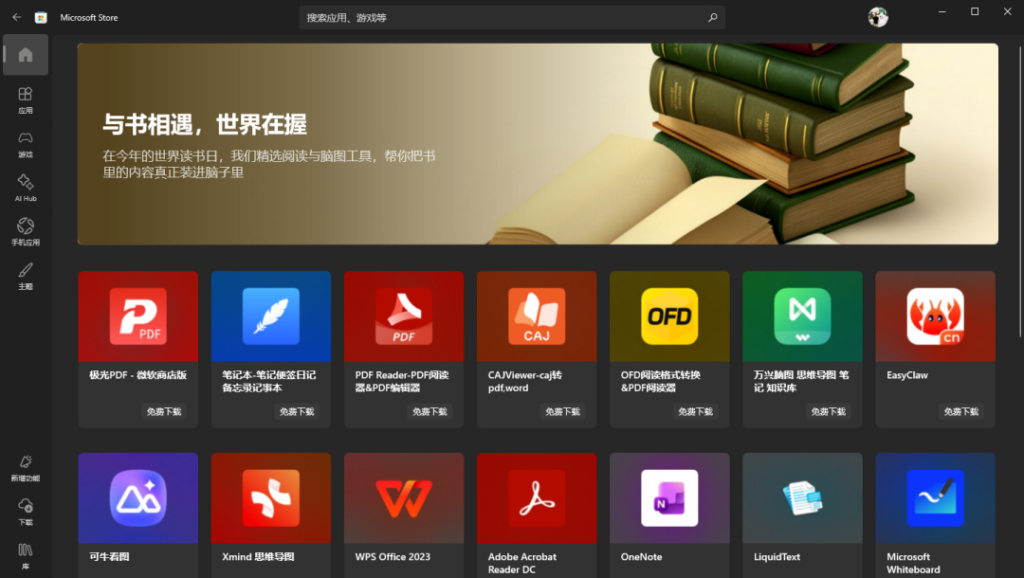Open the PDF Reader app icon
Screen dimensions: 1024x578
click(x=404, y=316)
